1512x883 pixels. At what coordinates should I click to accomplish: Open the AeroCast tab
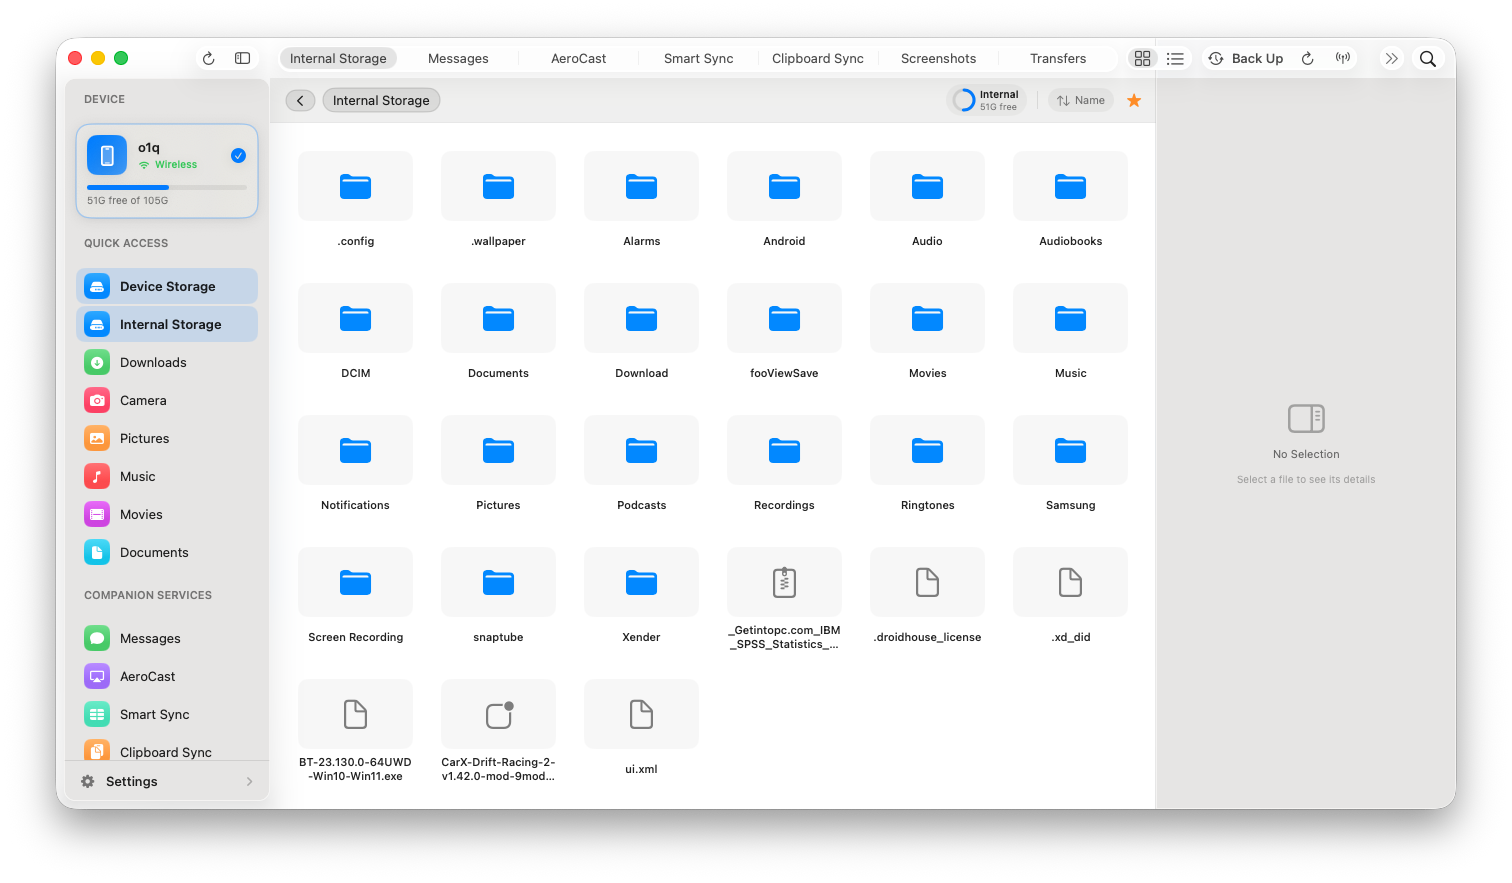point(578,59)
